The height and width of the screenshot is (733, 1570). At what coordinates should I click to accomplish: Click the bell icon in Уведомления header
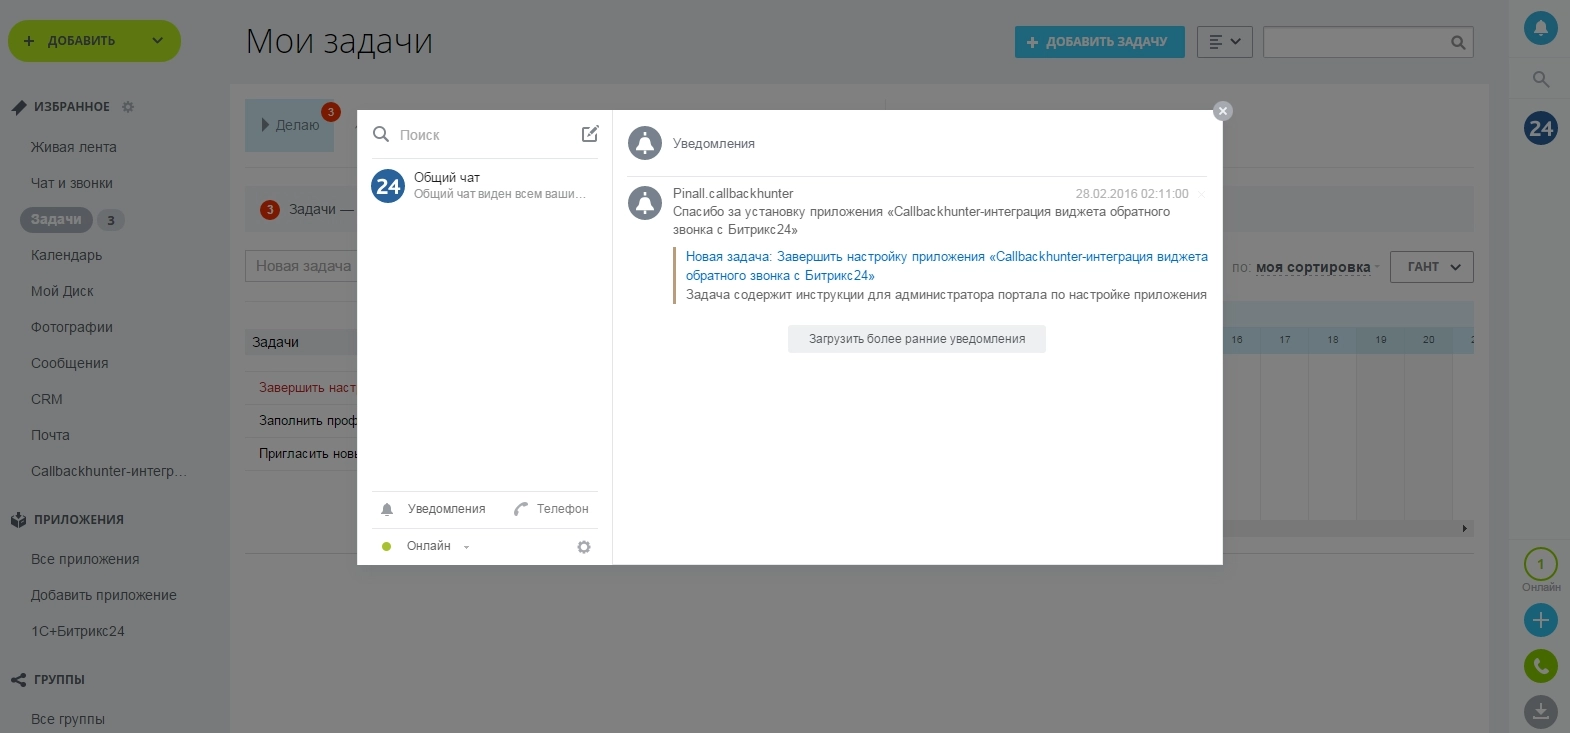[x=645, y=143]
